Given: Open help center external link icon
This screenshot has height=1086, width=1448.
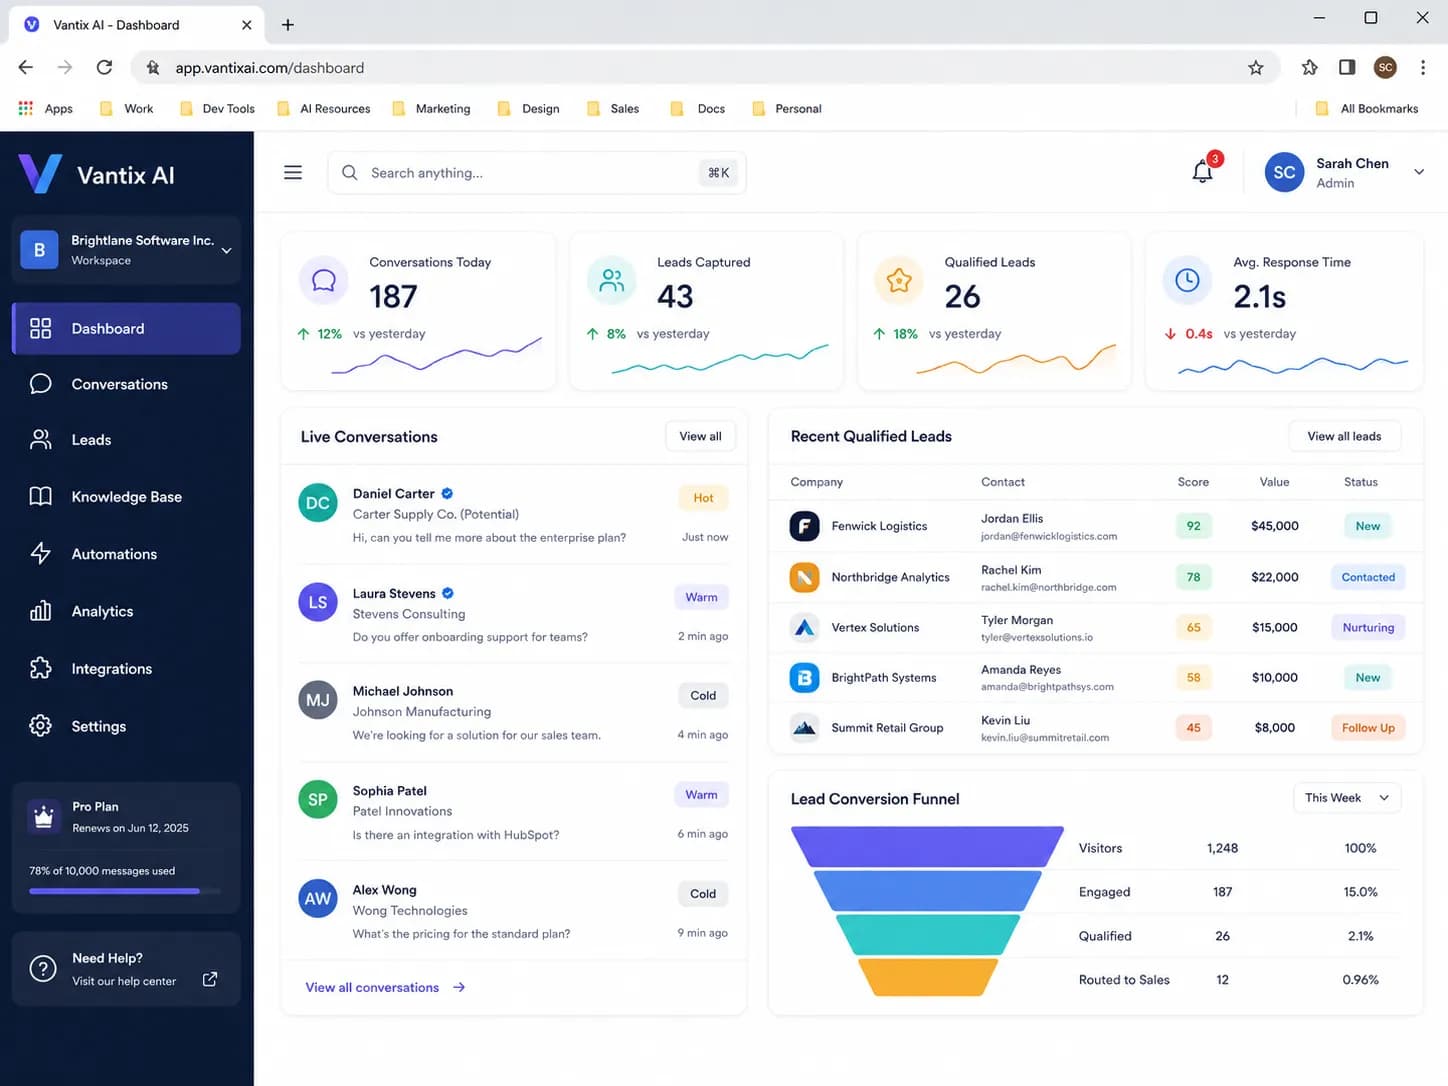Looking at the screenshot, I should 210,979.
